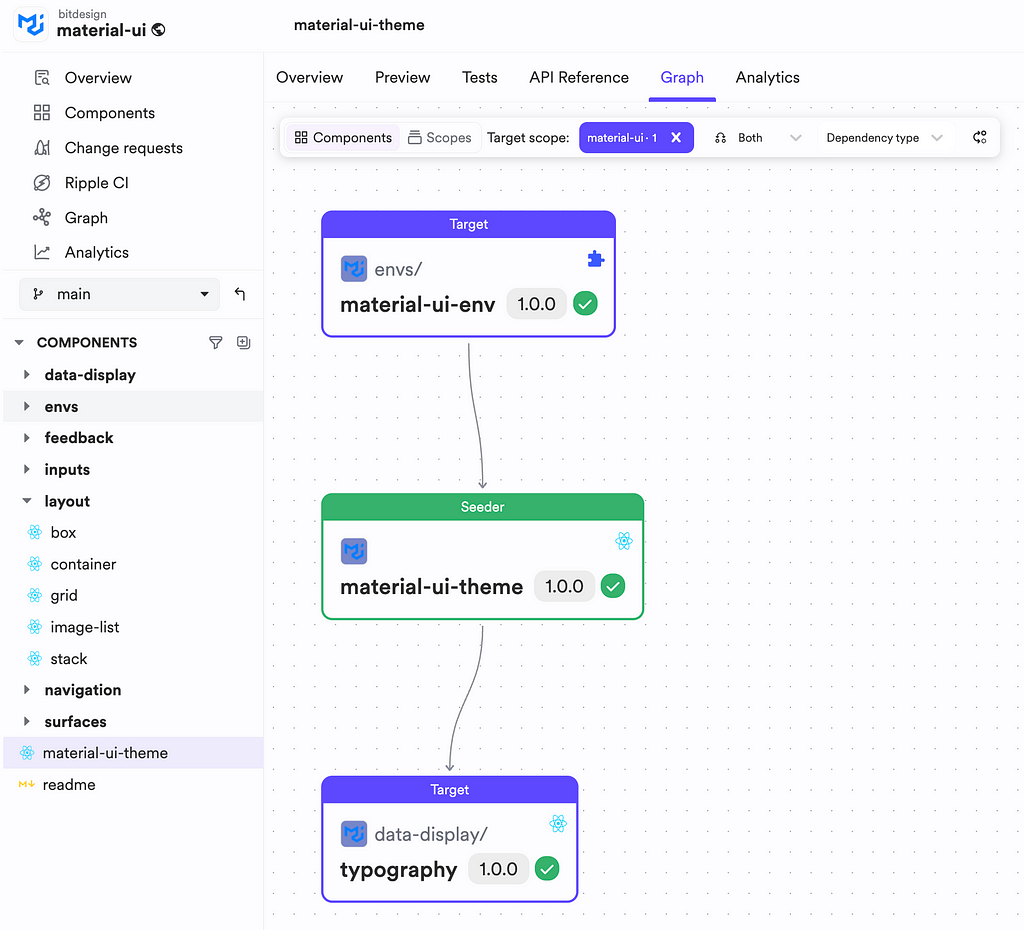Expand the feedback folder
Viewport: 1024px width, 930px height.
coord(27,438)
